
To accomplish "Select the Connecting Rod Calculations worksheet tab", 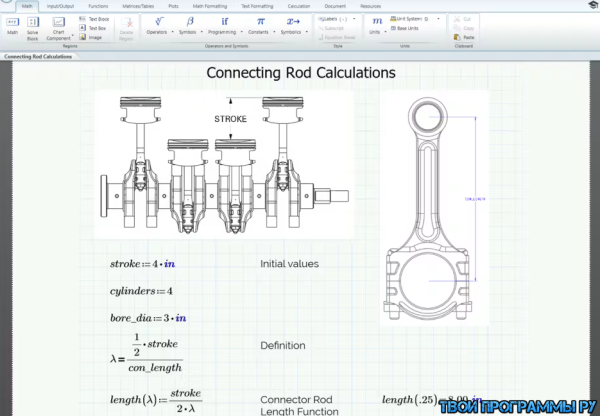I will [x=38, y=56].
